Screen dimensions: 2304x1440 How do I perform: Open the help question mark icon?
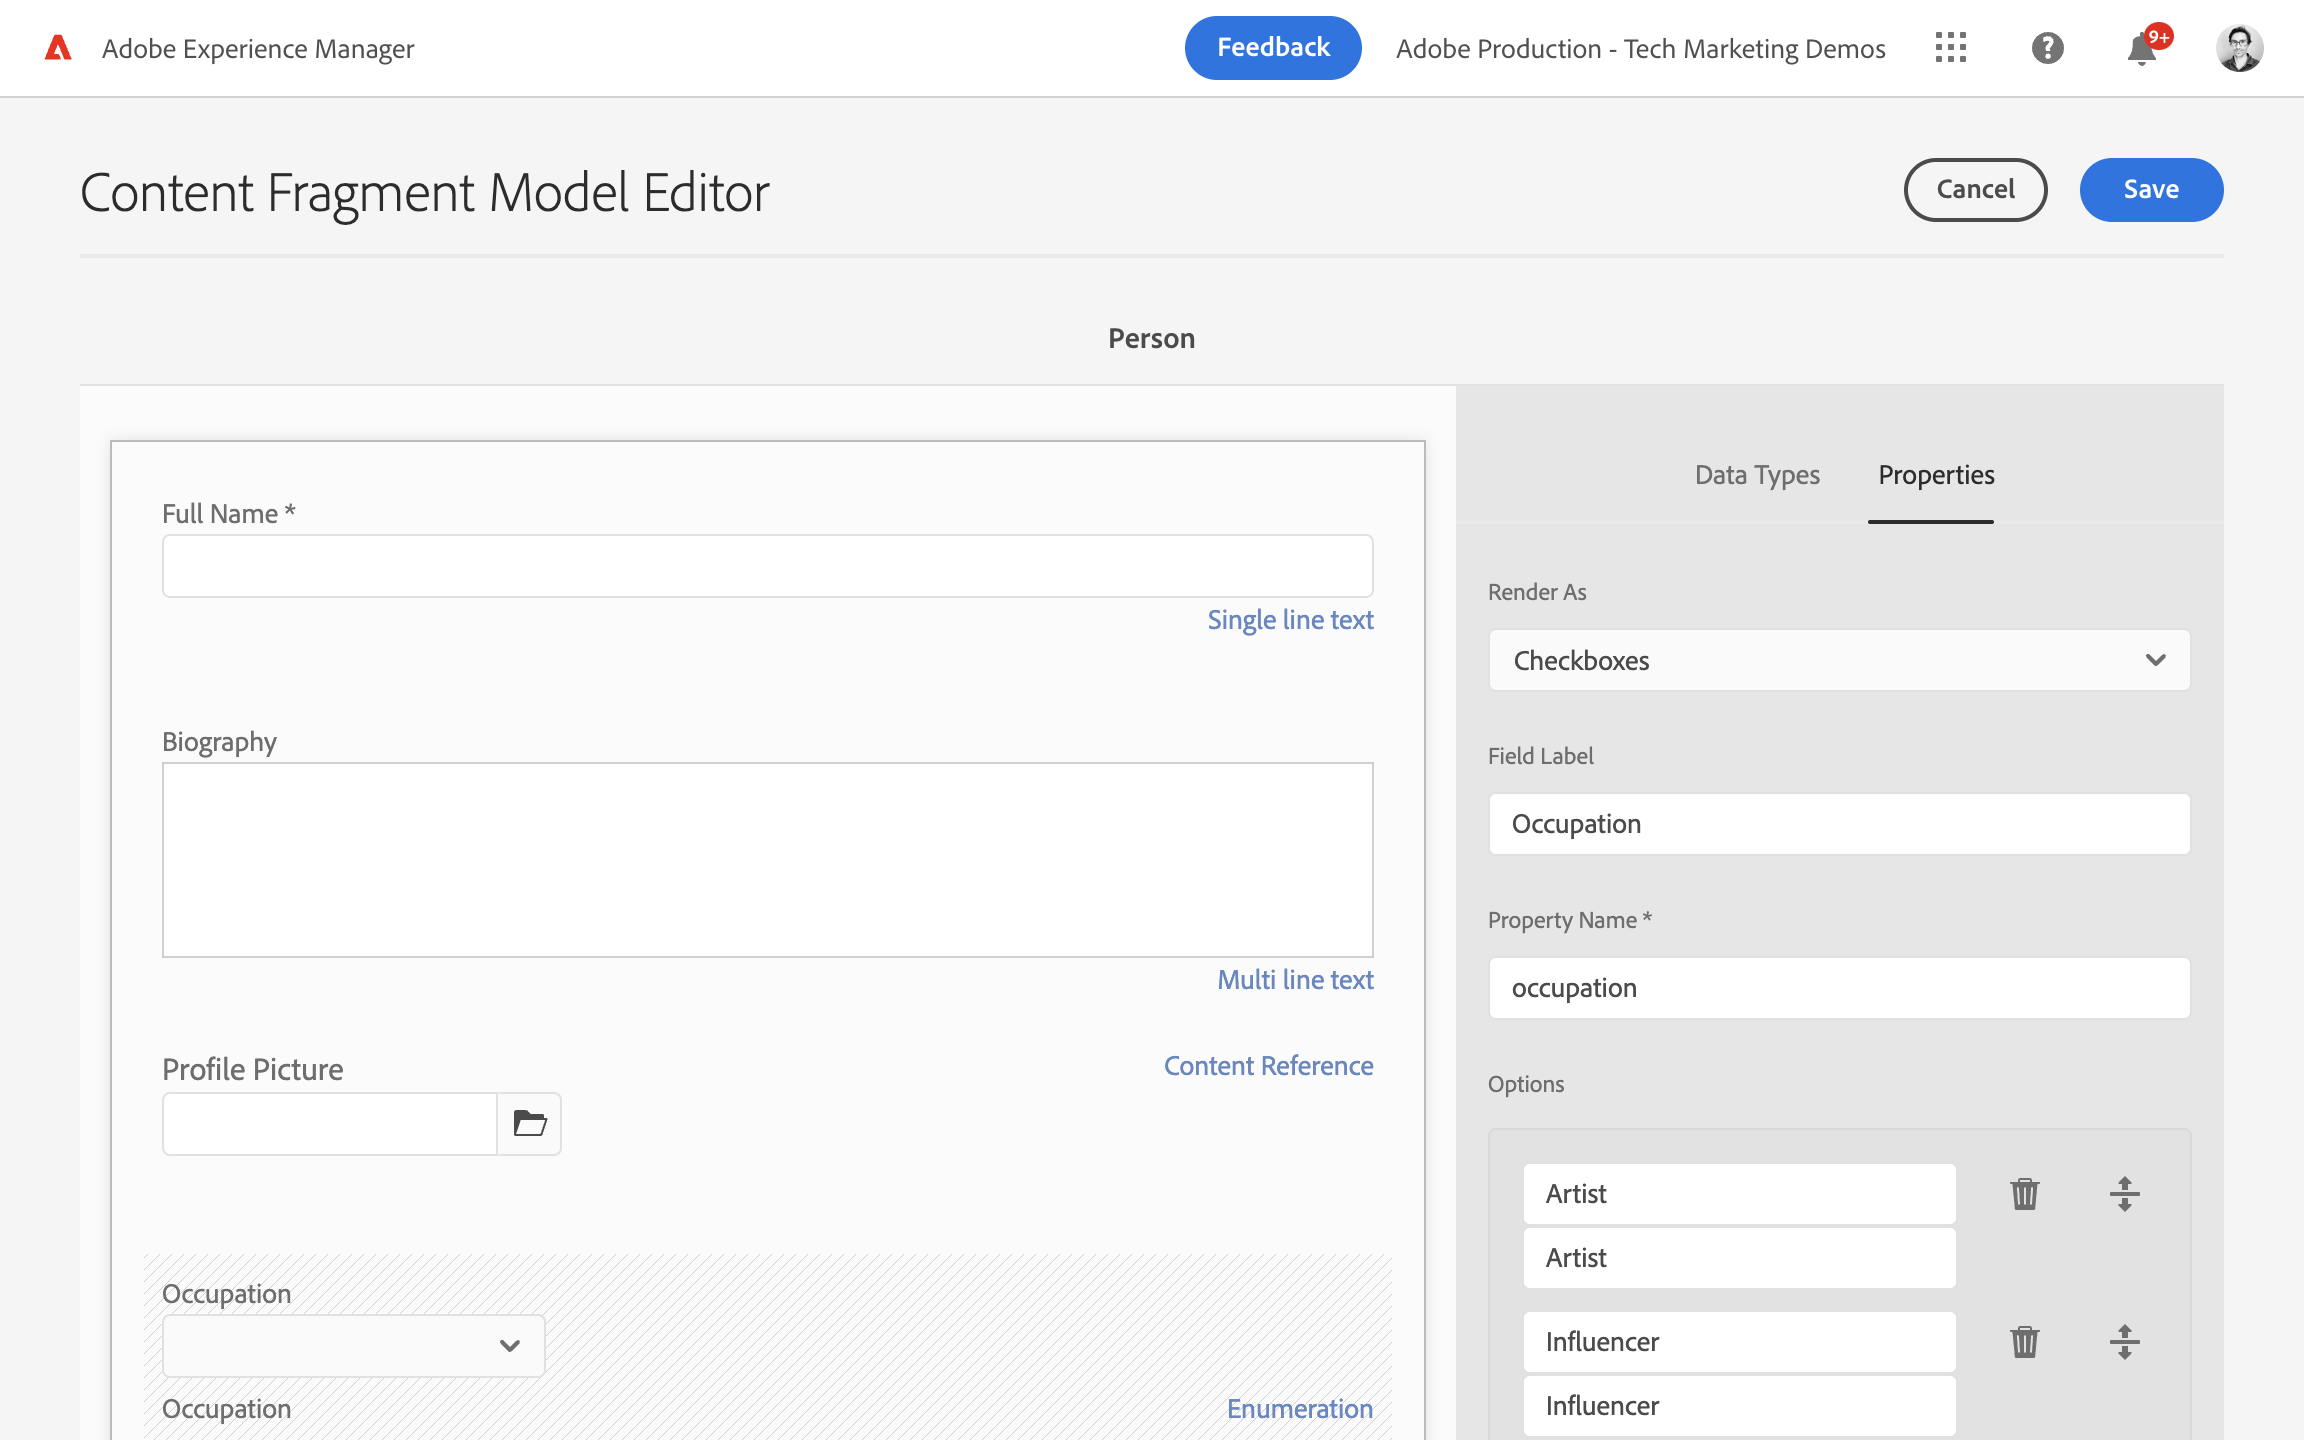pos(2047,48)
